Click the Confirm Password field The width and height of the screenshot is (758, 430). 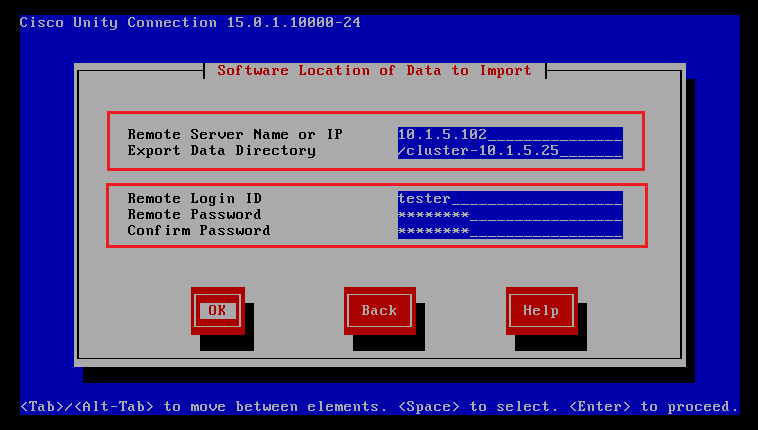pos(510,230)
